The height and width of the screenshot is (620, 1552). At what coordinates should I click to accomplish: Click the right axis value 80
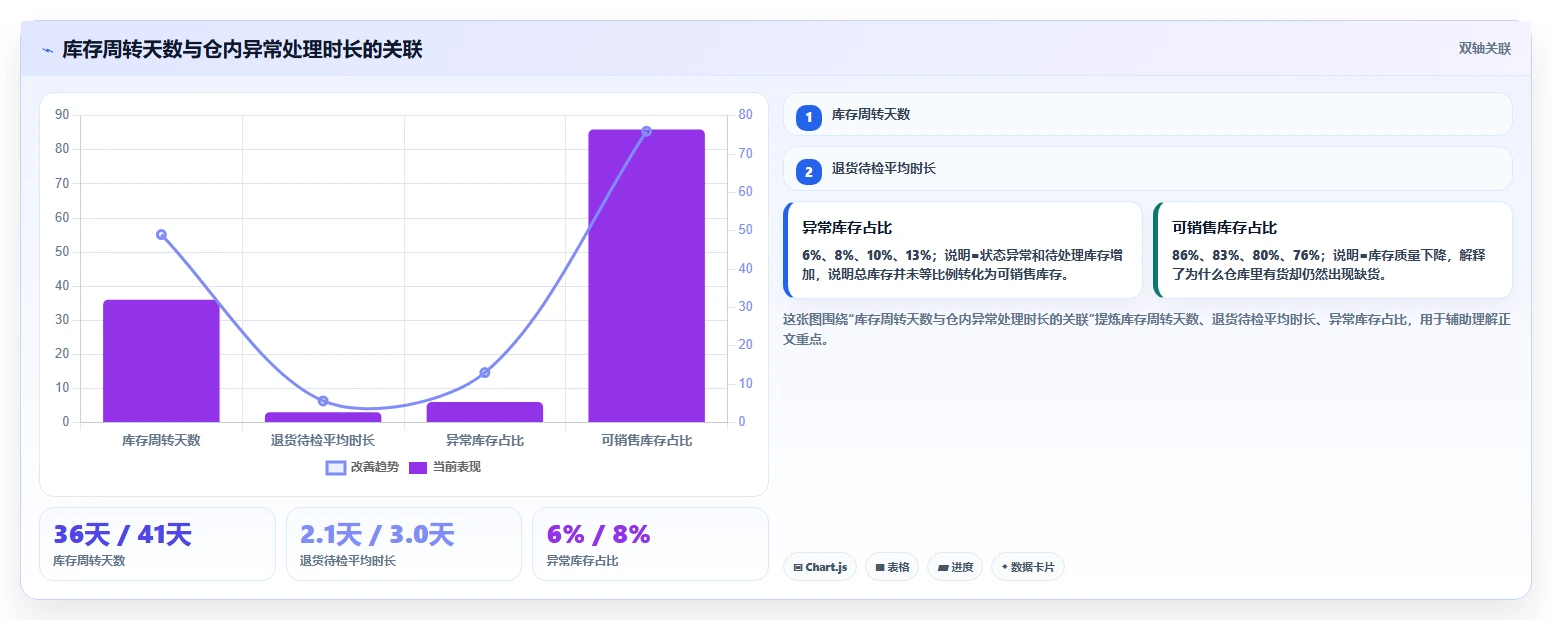[x=745, y=114]
